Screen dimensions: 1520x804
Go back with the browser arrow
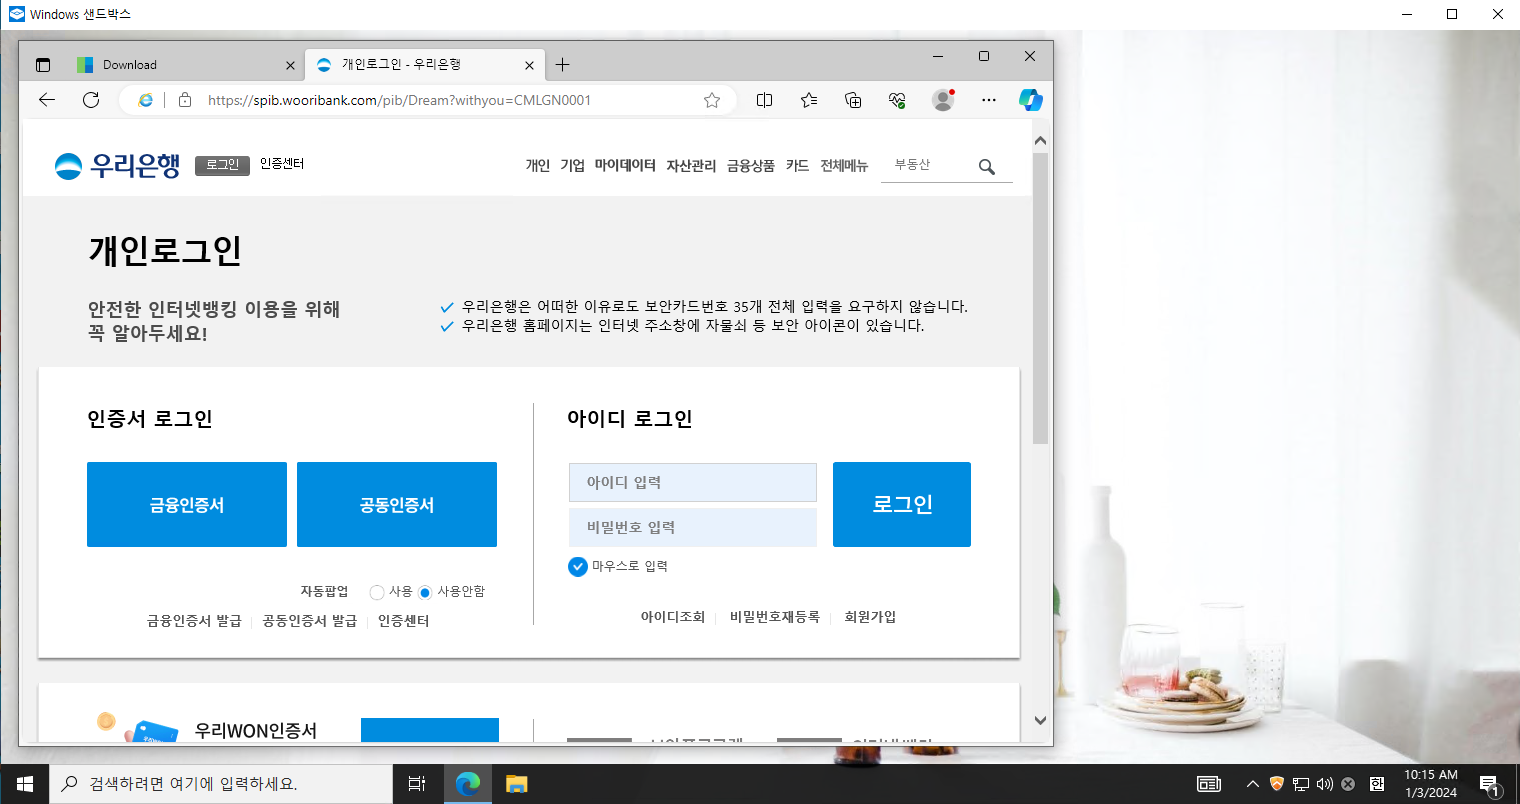(47, 100)
